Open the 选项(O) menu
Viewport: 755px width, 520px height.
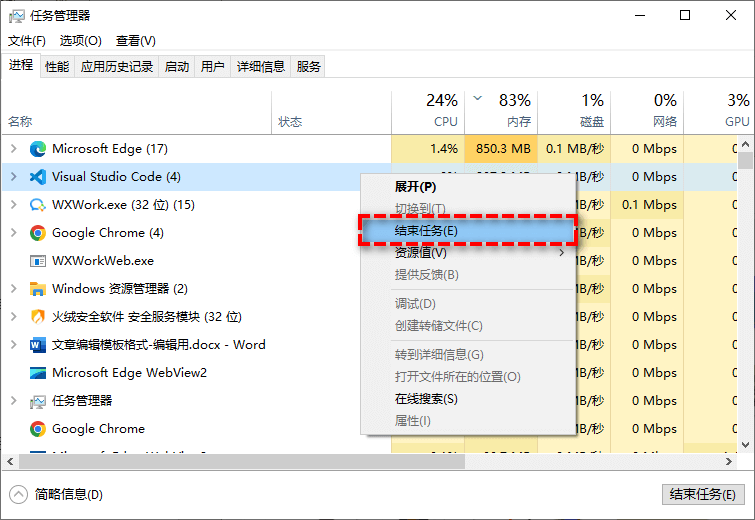pos(80,41)
